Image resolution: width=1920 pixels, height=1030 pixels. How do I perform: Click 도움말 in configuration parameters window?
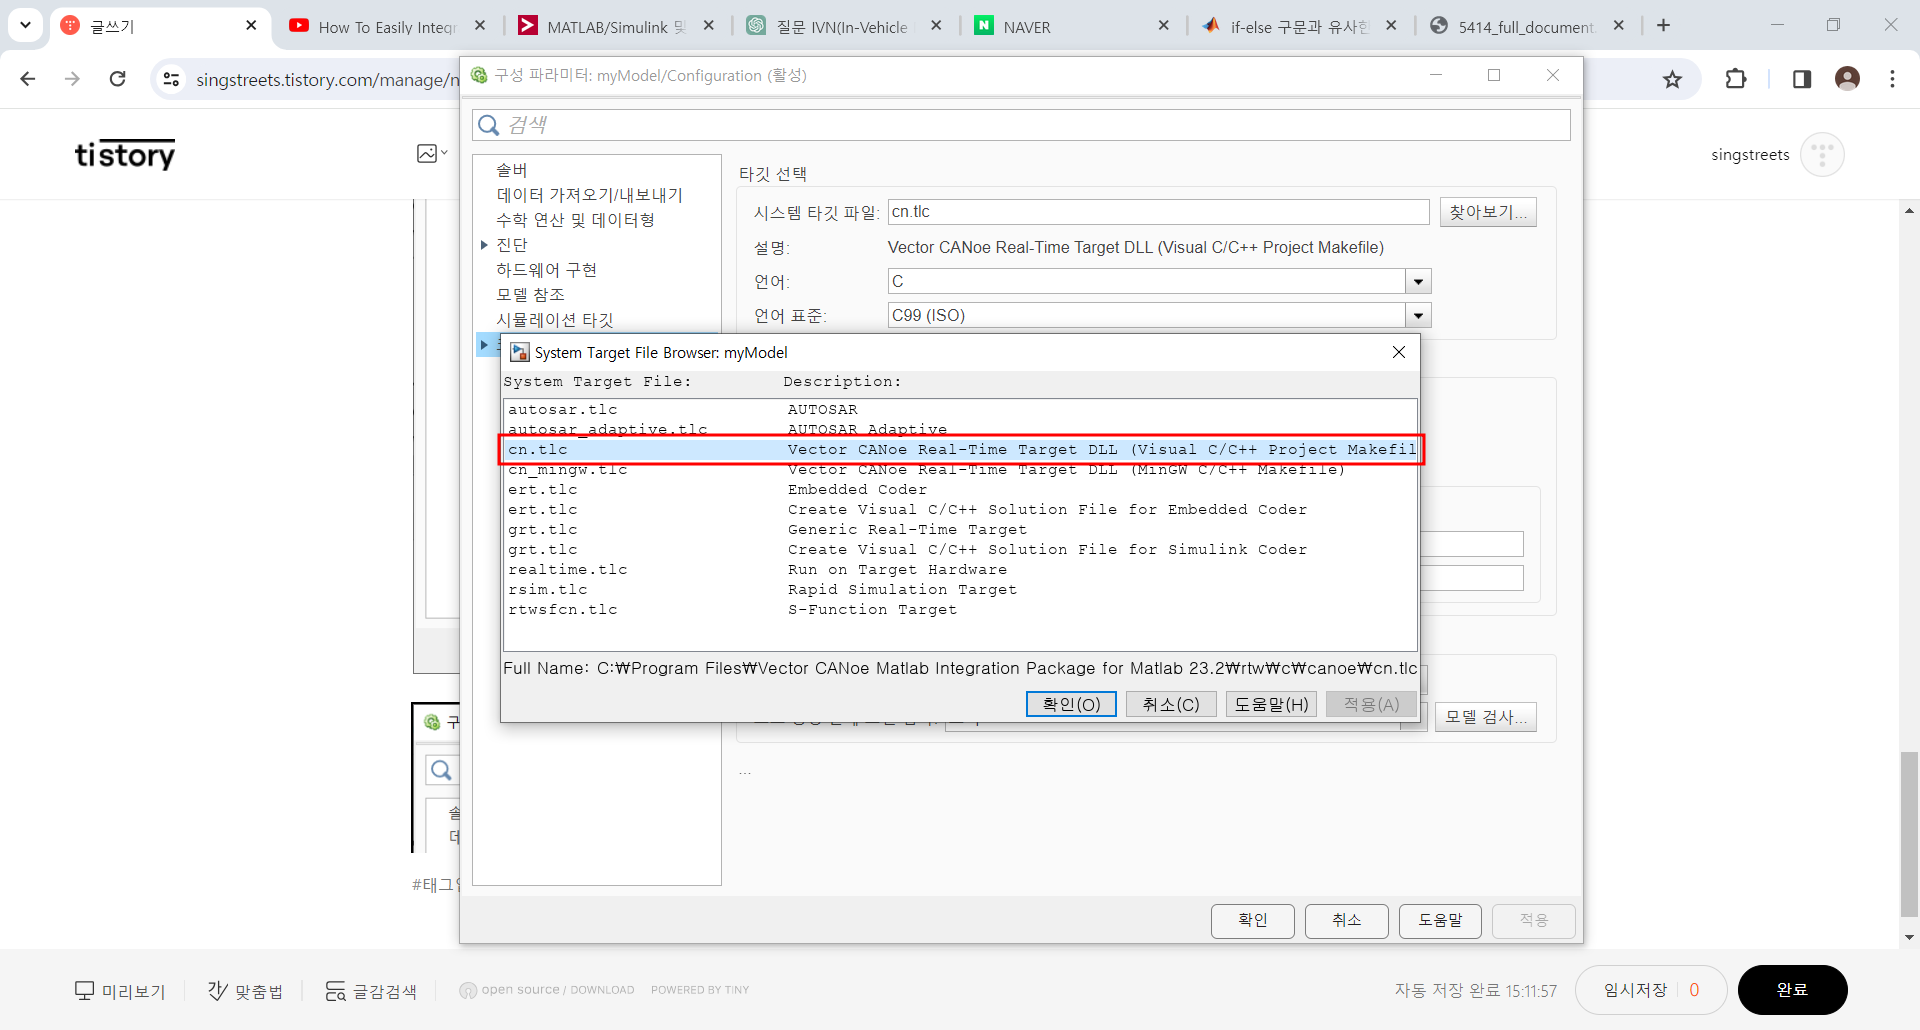tap(1441, 920)
